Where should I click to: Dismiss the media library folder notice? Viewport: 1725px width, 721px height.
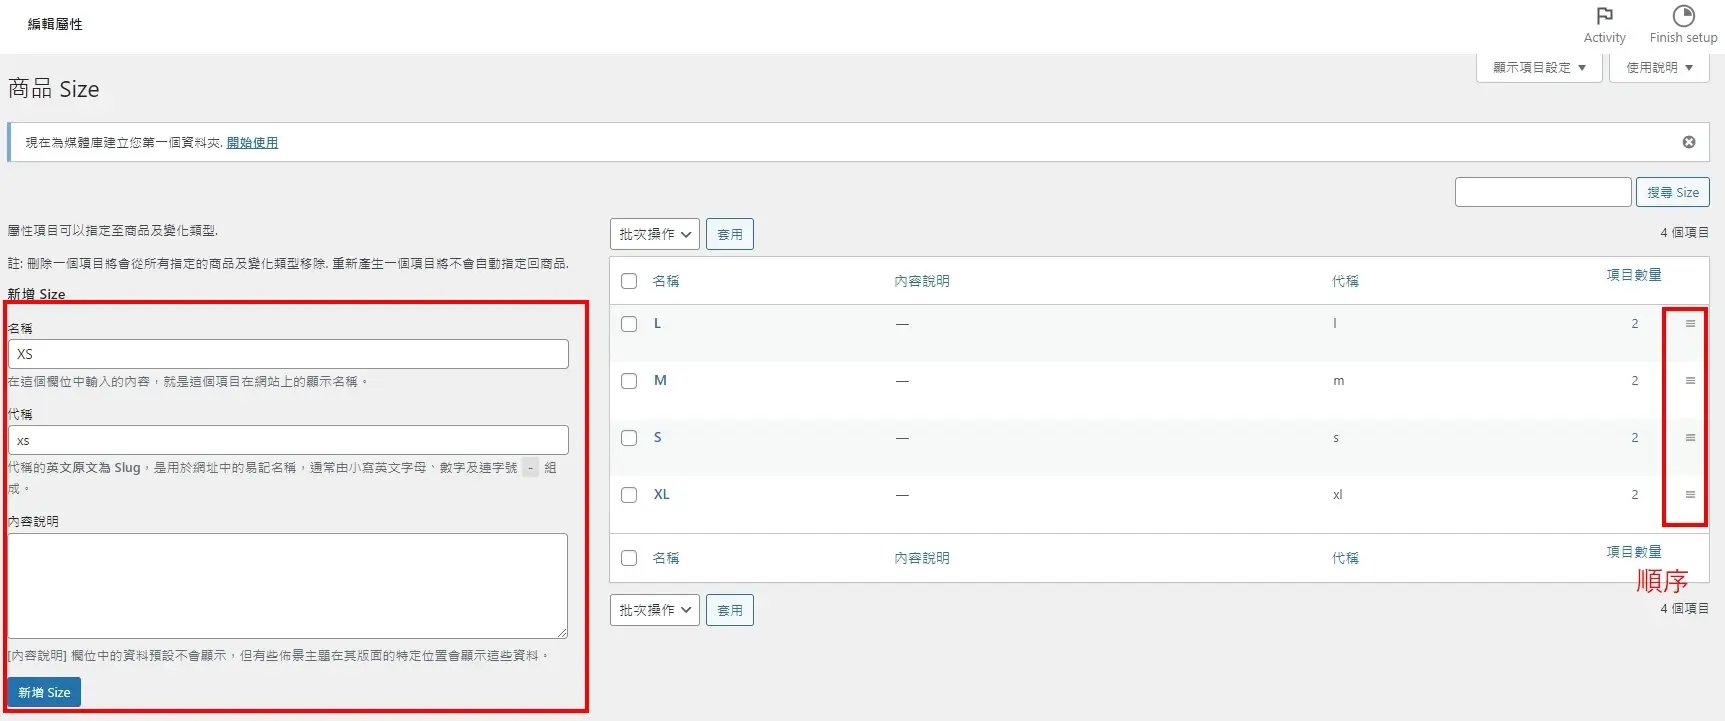coord(1688,142)
